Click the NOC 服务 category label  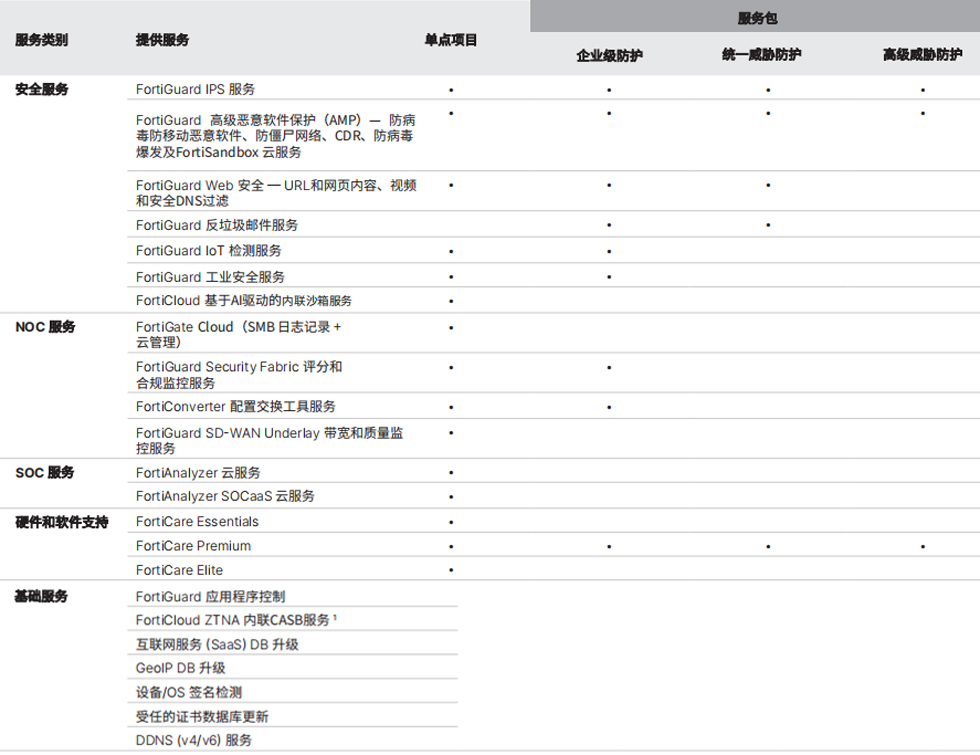click(x=45, y=327)
